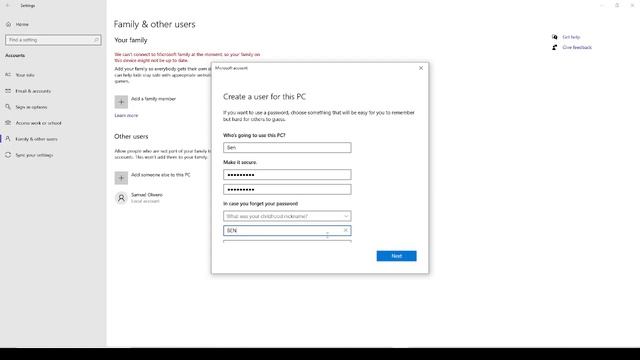
Task: Click the Home house icon
Action: click(x=8, y=24)
